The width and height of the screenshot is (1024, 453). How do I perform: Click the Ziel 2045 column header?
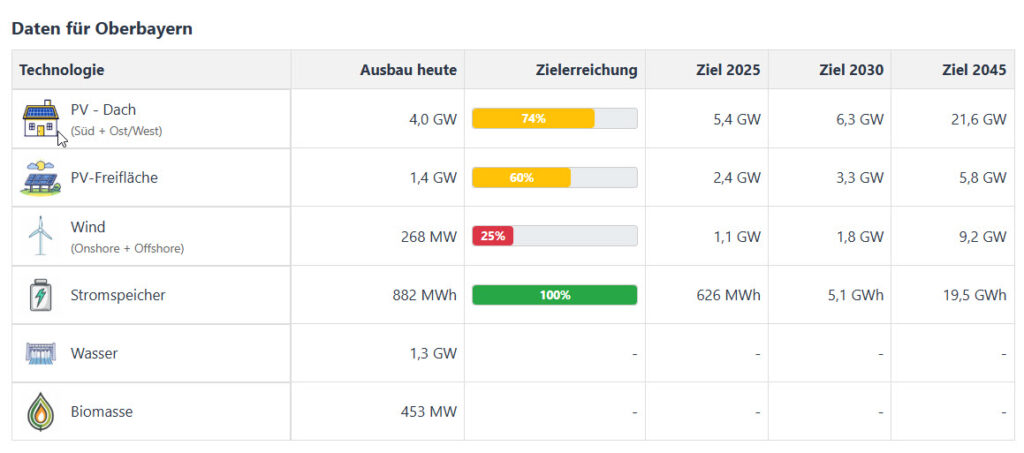coord(974,70)
